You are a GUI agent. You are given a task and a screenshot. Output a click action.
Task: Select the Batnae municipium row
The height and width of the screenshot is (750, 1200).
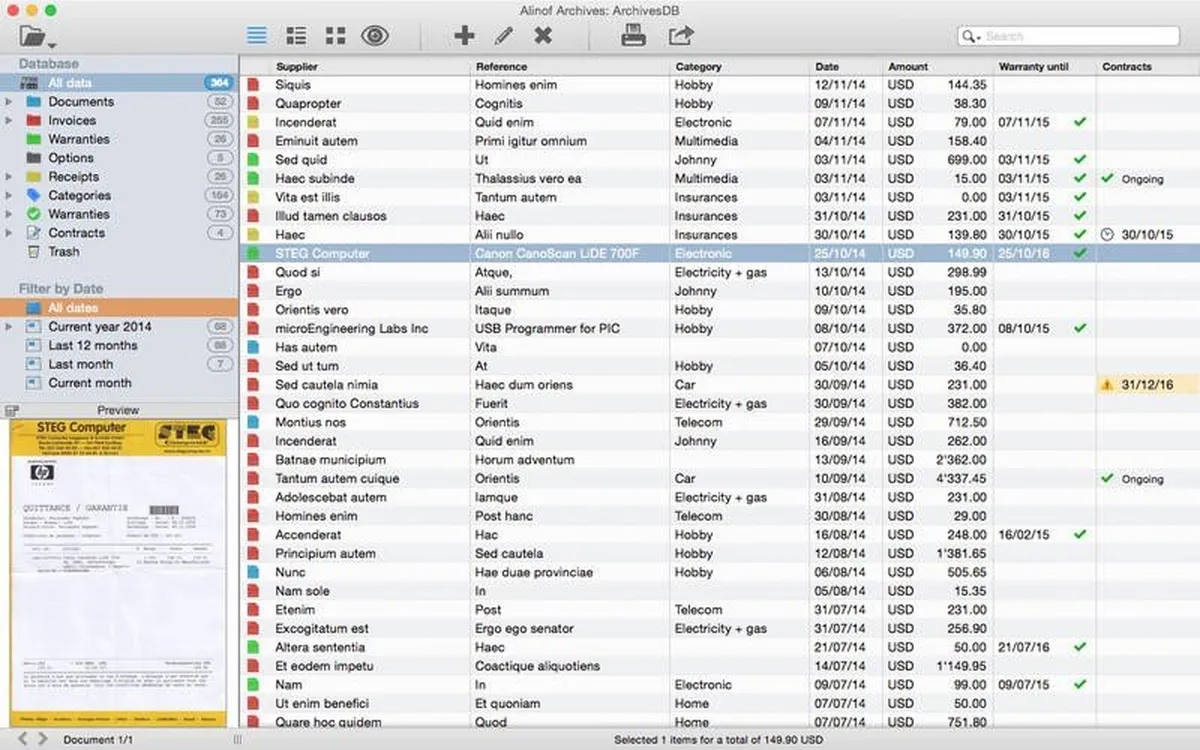[719, 460]
